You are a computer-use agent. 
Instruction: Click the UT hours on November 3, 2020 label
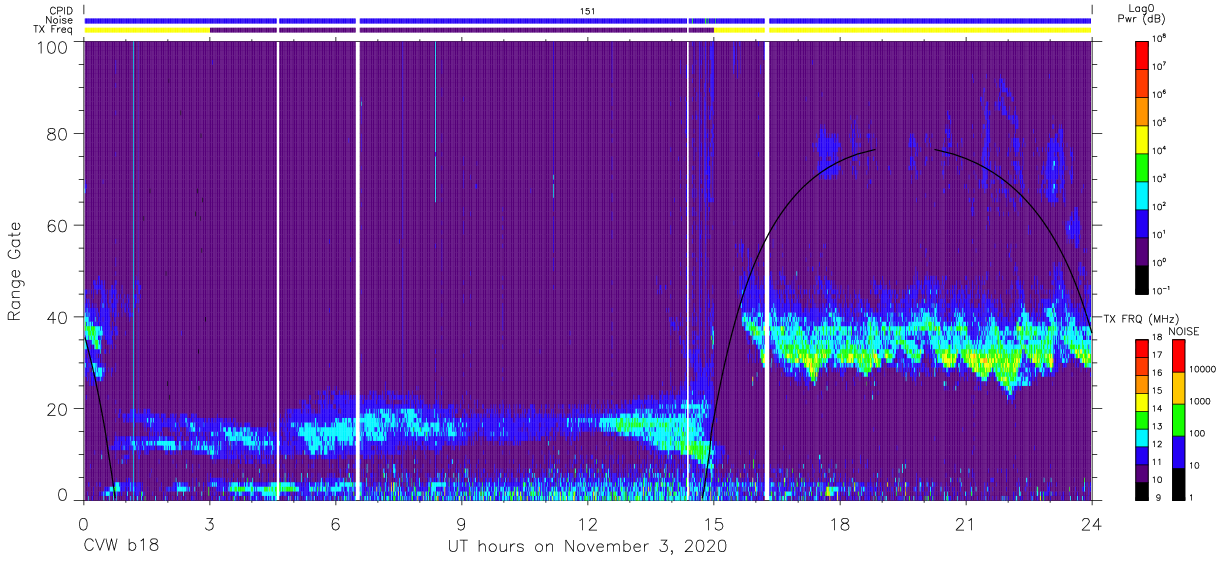click(588, 547)
